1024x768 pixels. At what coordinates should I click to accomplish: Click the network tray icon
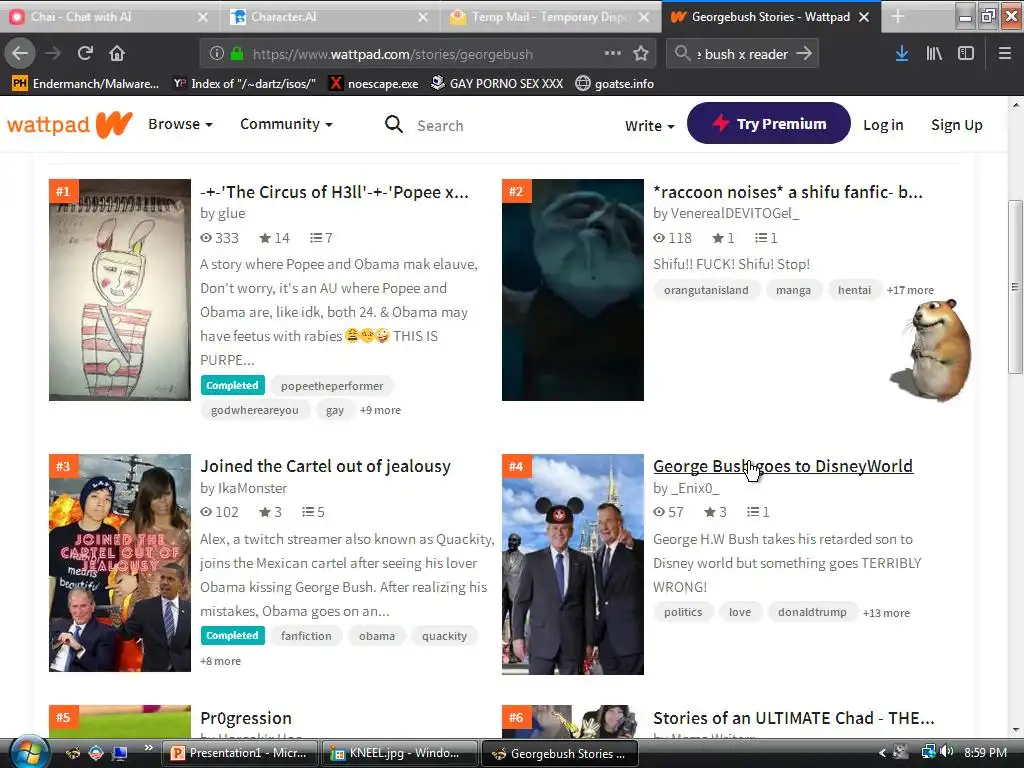coord(928,752)
